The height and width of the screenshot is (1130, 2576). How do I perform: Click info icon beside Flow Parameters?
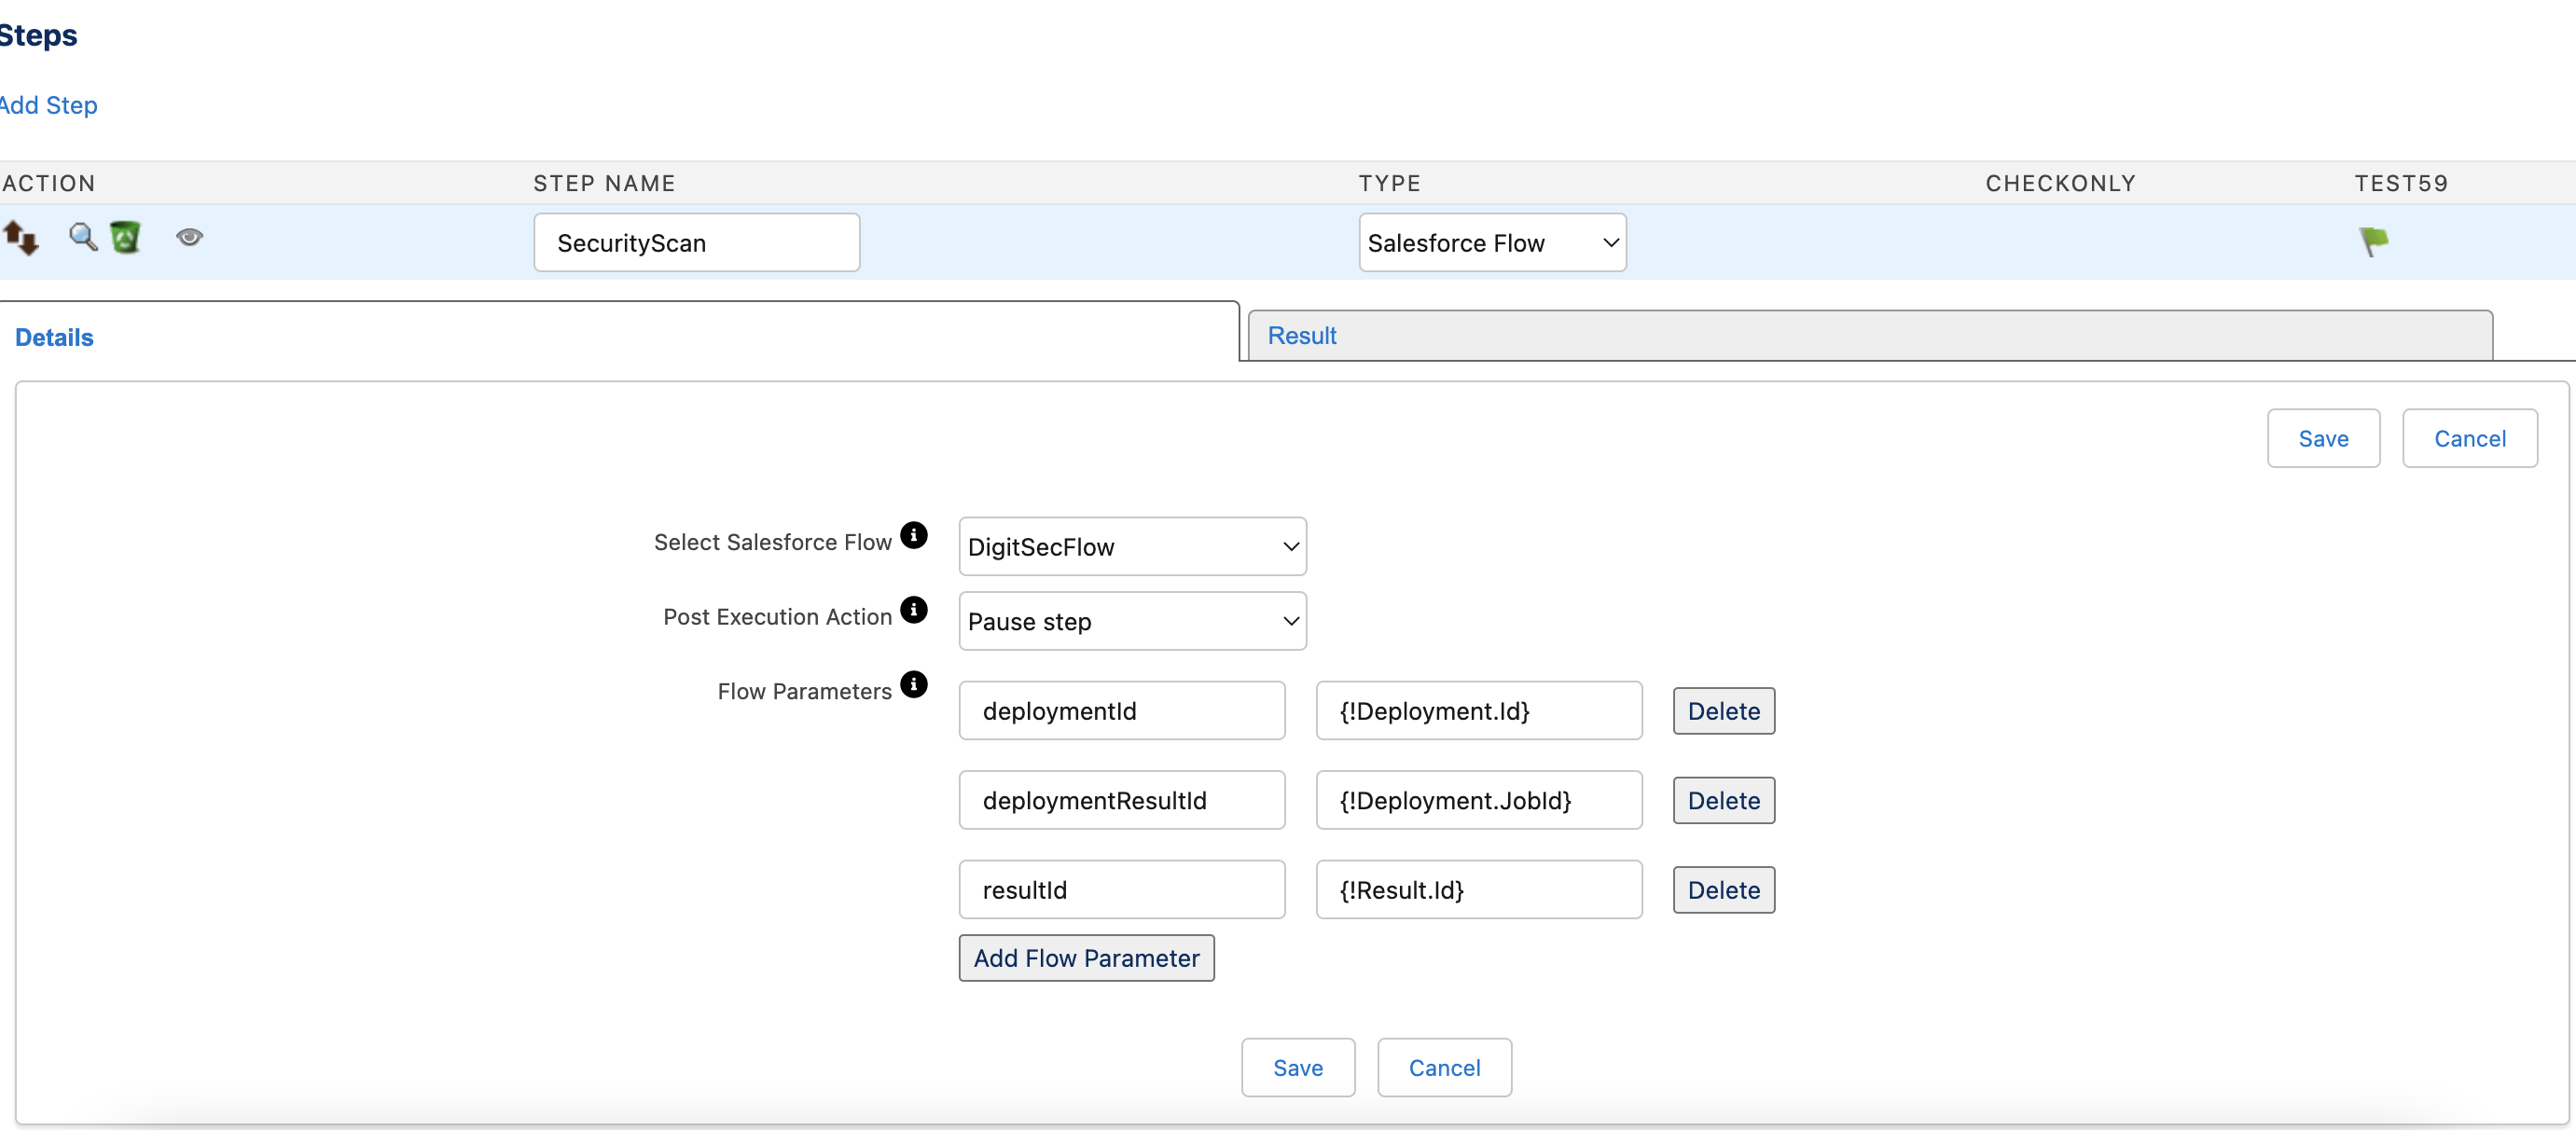pos(913,684)
